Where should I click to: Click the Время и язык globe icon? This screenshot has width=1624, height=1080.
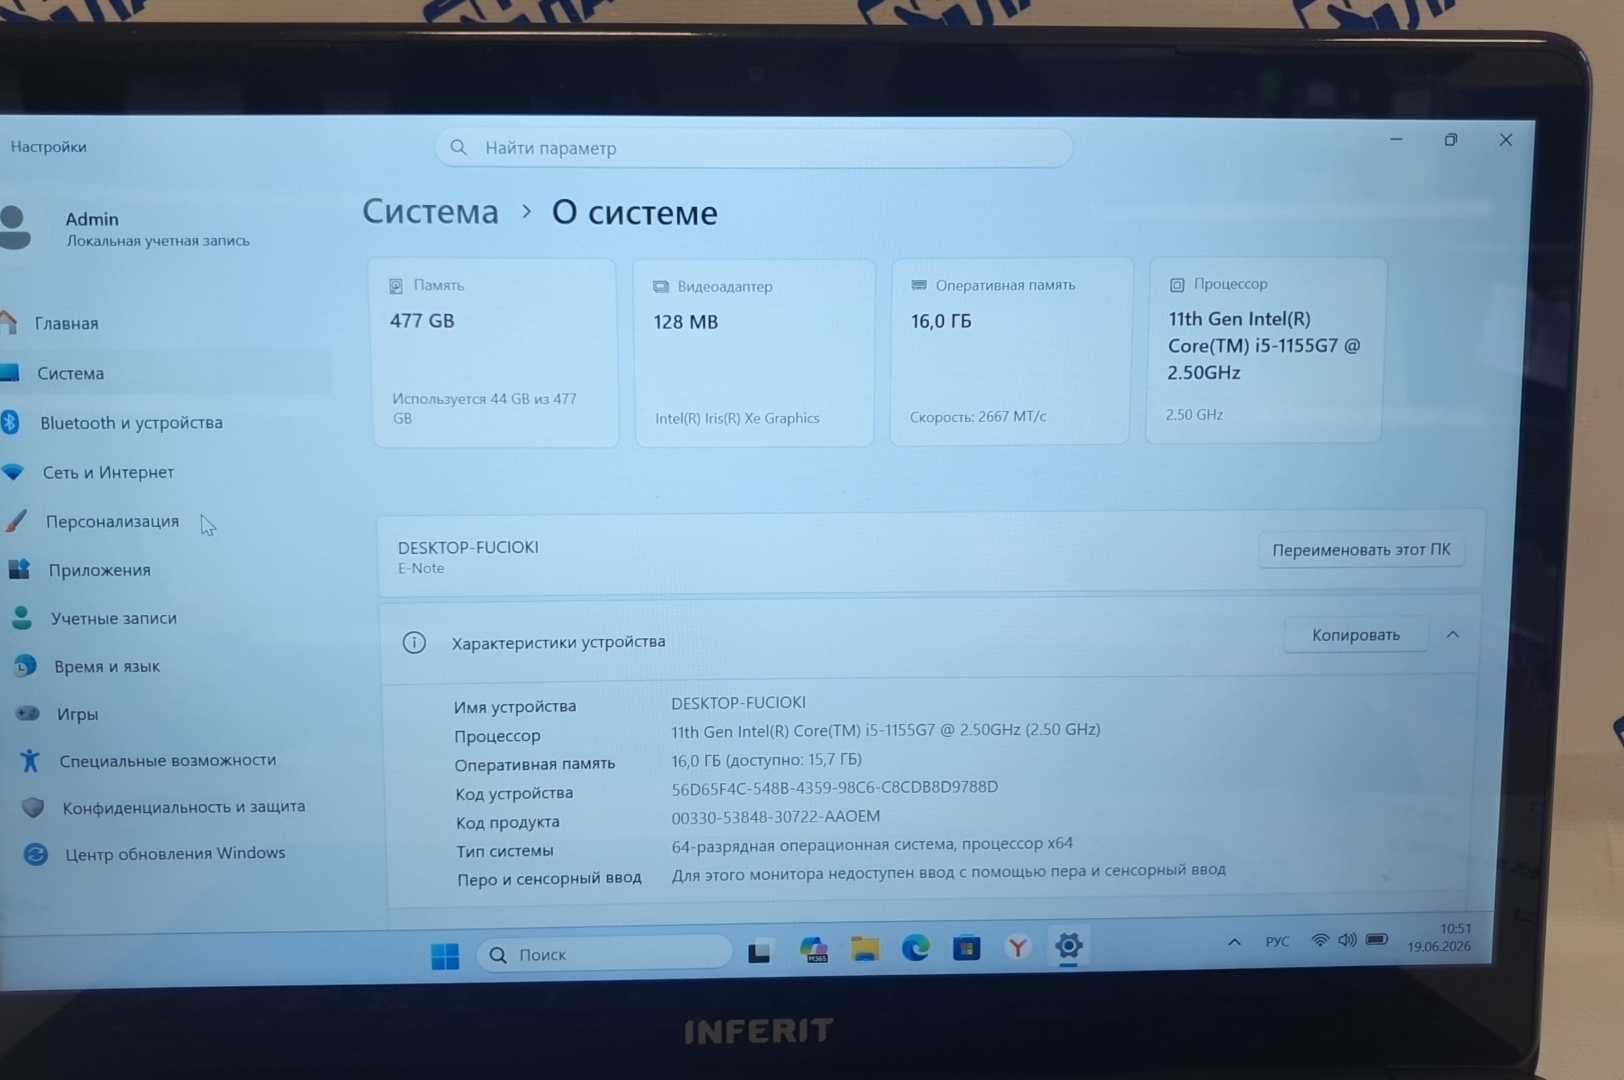25,665
